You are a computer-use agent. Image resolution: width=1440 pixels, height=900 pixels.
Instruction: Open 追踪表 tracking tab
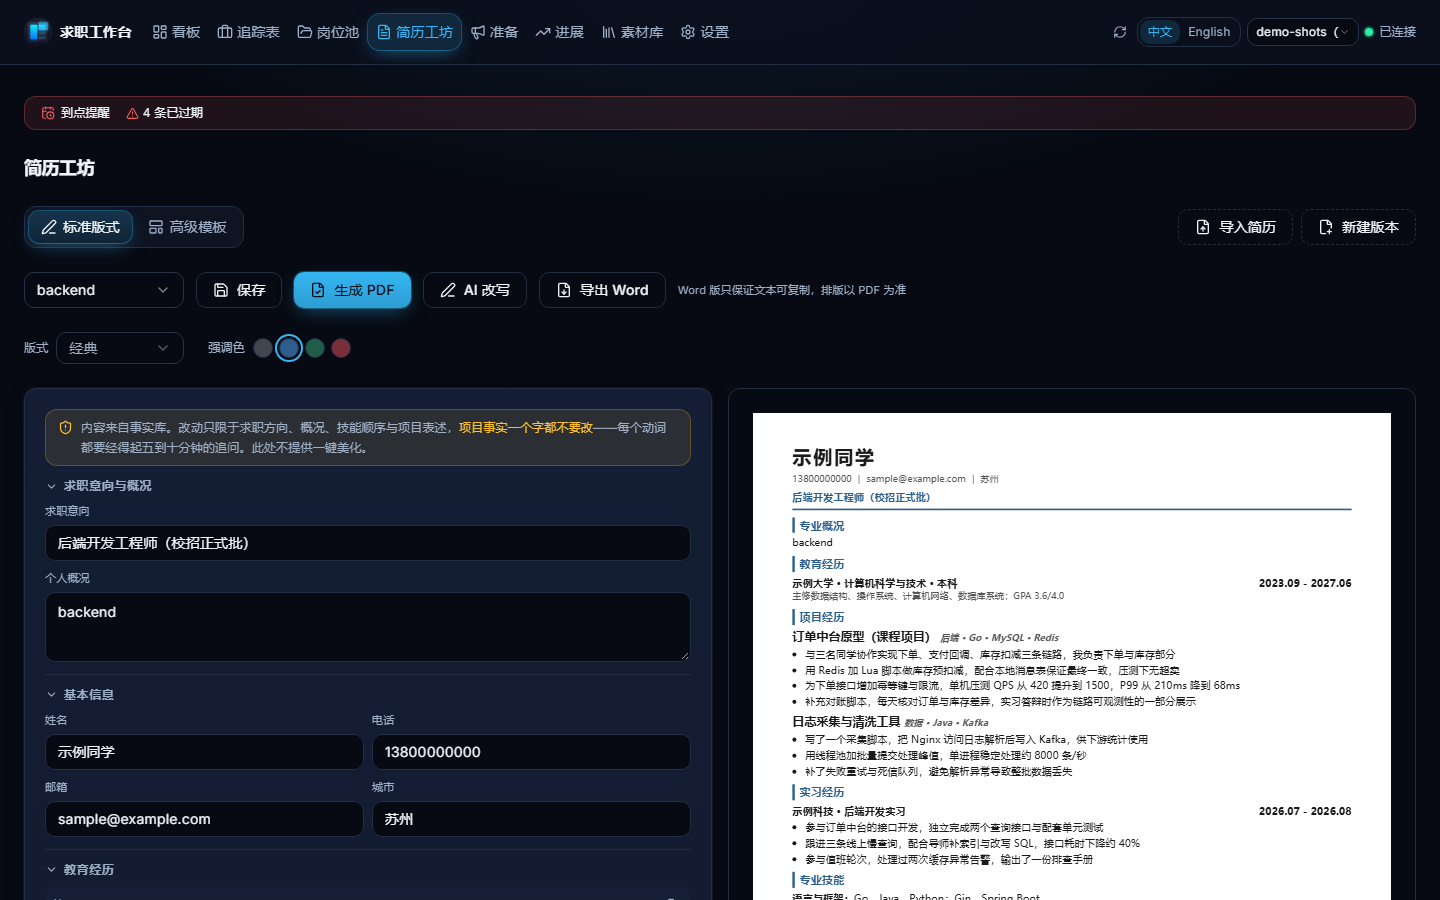click(x=249, y=32)
